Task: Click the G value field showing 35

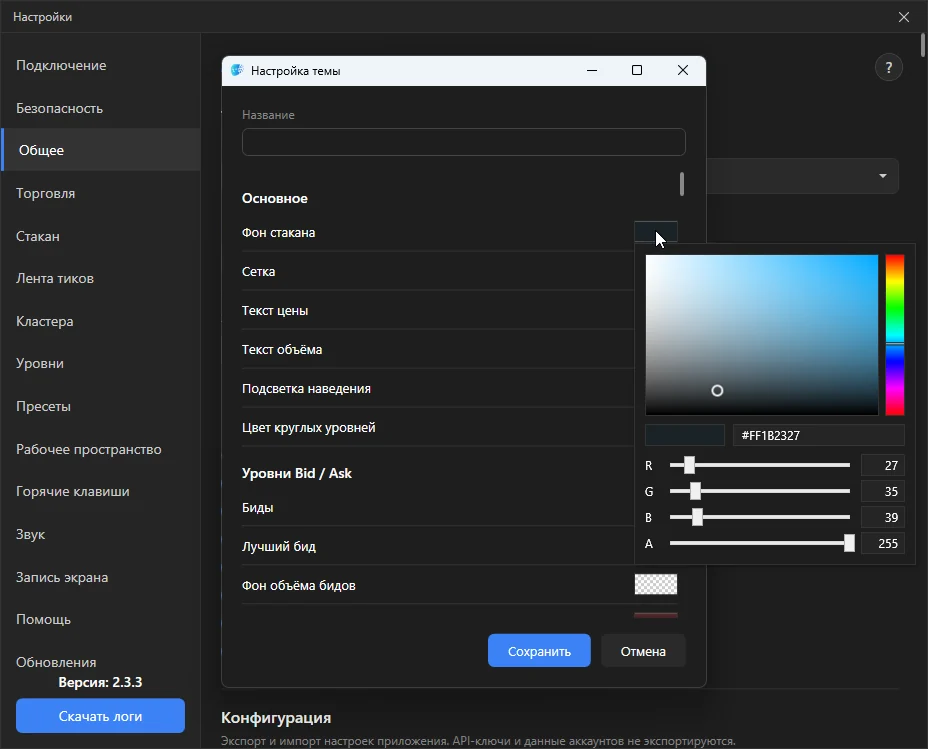Action: click(882, 492)
